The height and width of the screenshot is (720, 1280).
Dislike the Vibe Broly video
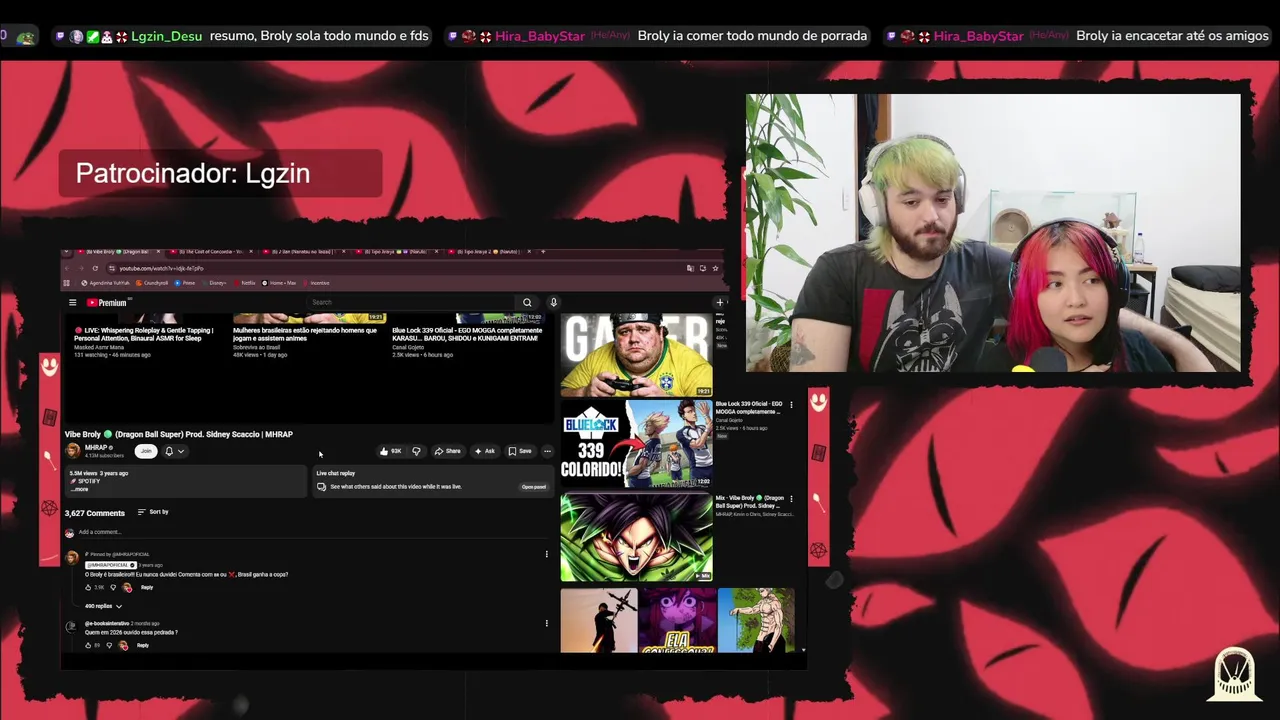(416, 451)
